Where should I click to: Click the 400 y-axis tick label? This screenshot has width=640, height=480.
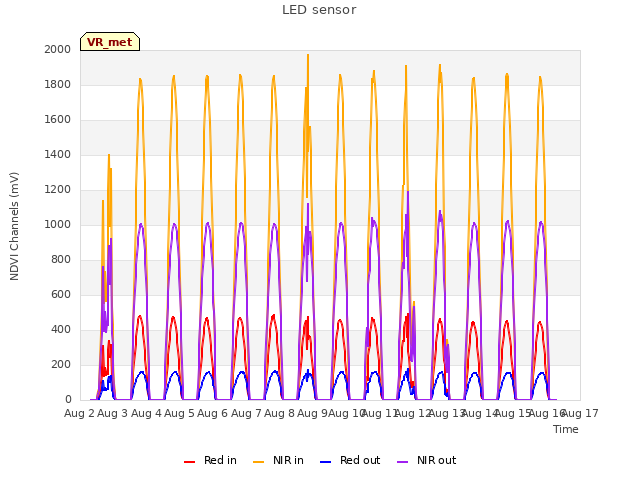[61, 329]
